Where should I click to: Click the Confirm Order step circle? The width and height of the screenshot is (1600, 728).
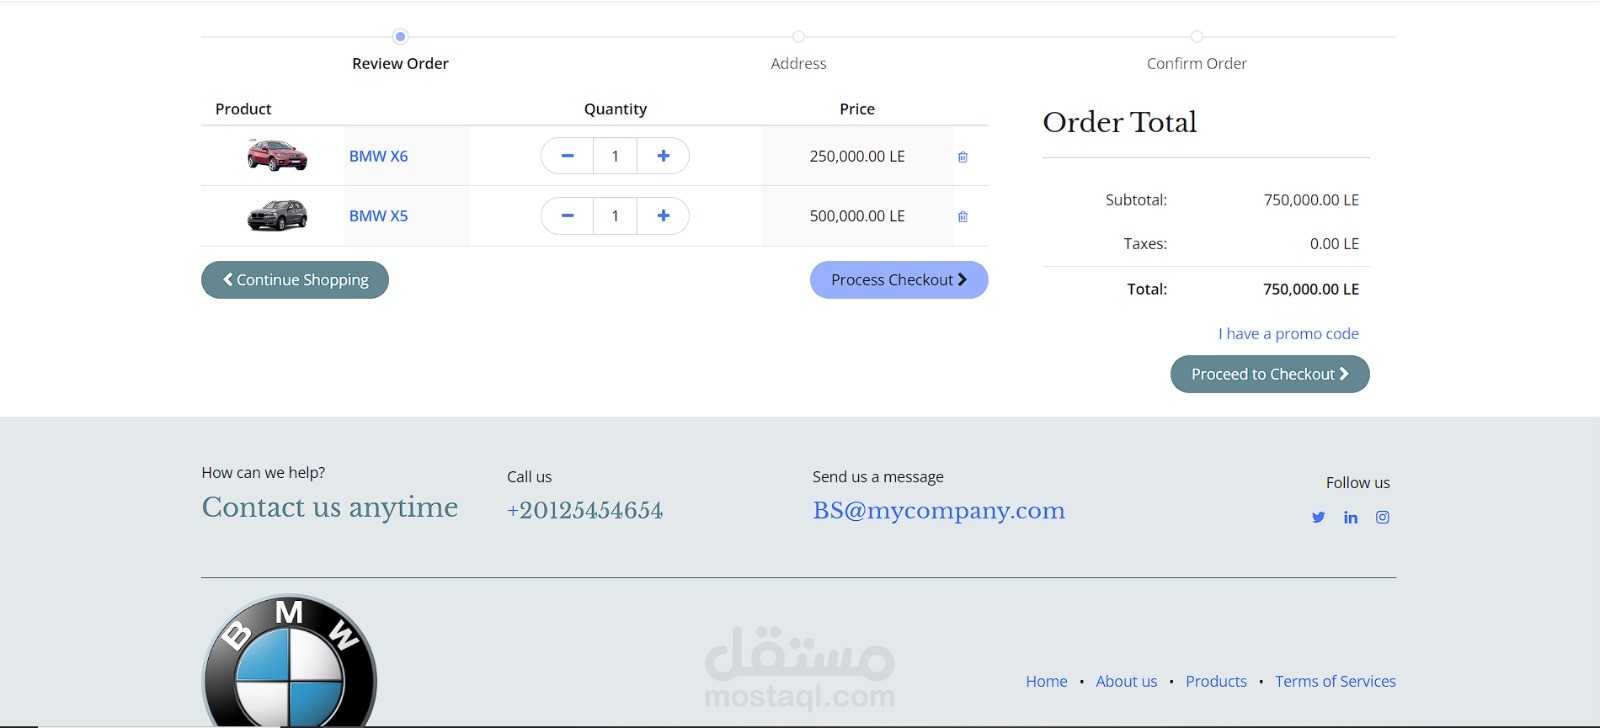[1197, 37]
